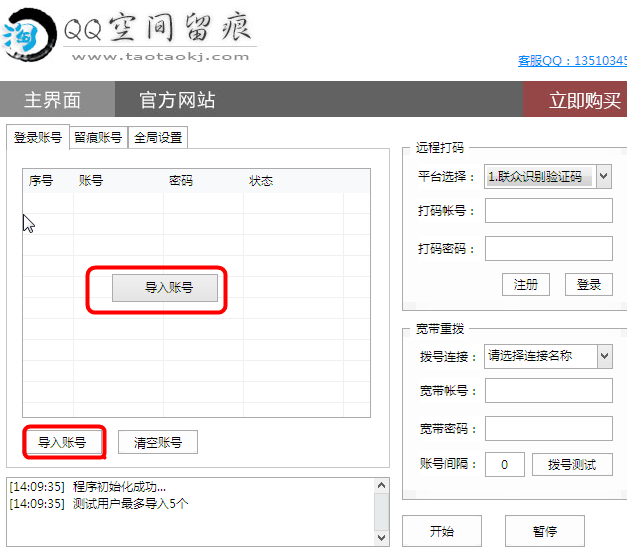Click the 宽带密码 input field
This screenshot has height=551, width=627.
coord(549,428)
